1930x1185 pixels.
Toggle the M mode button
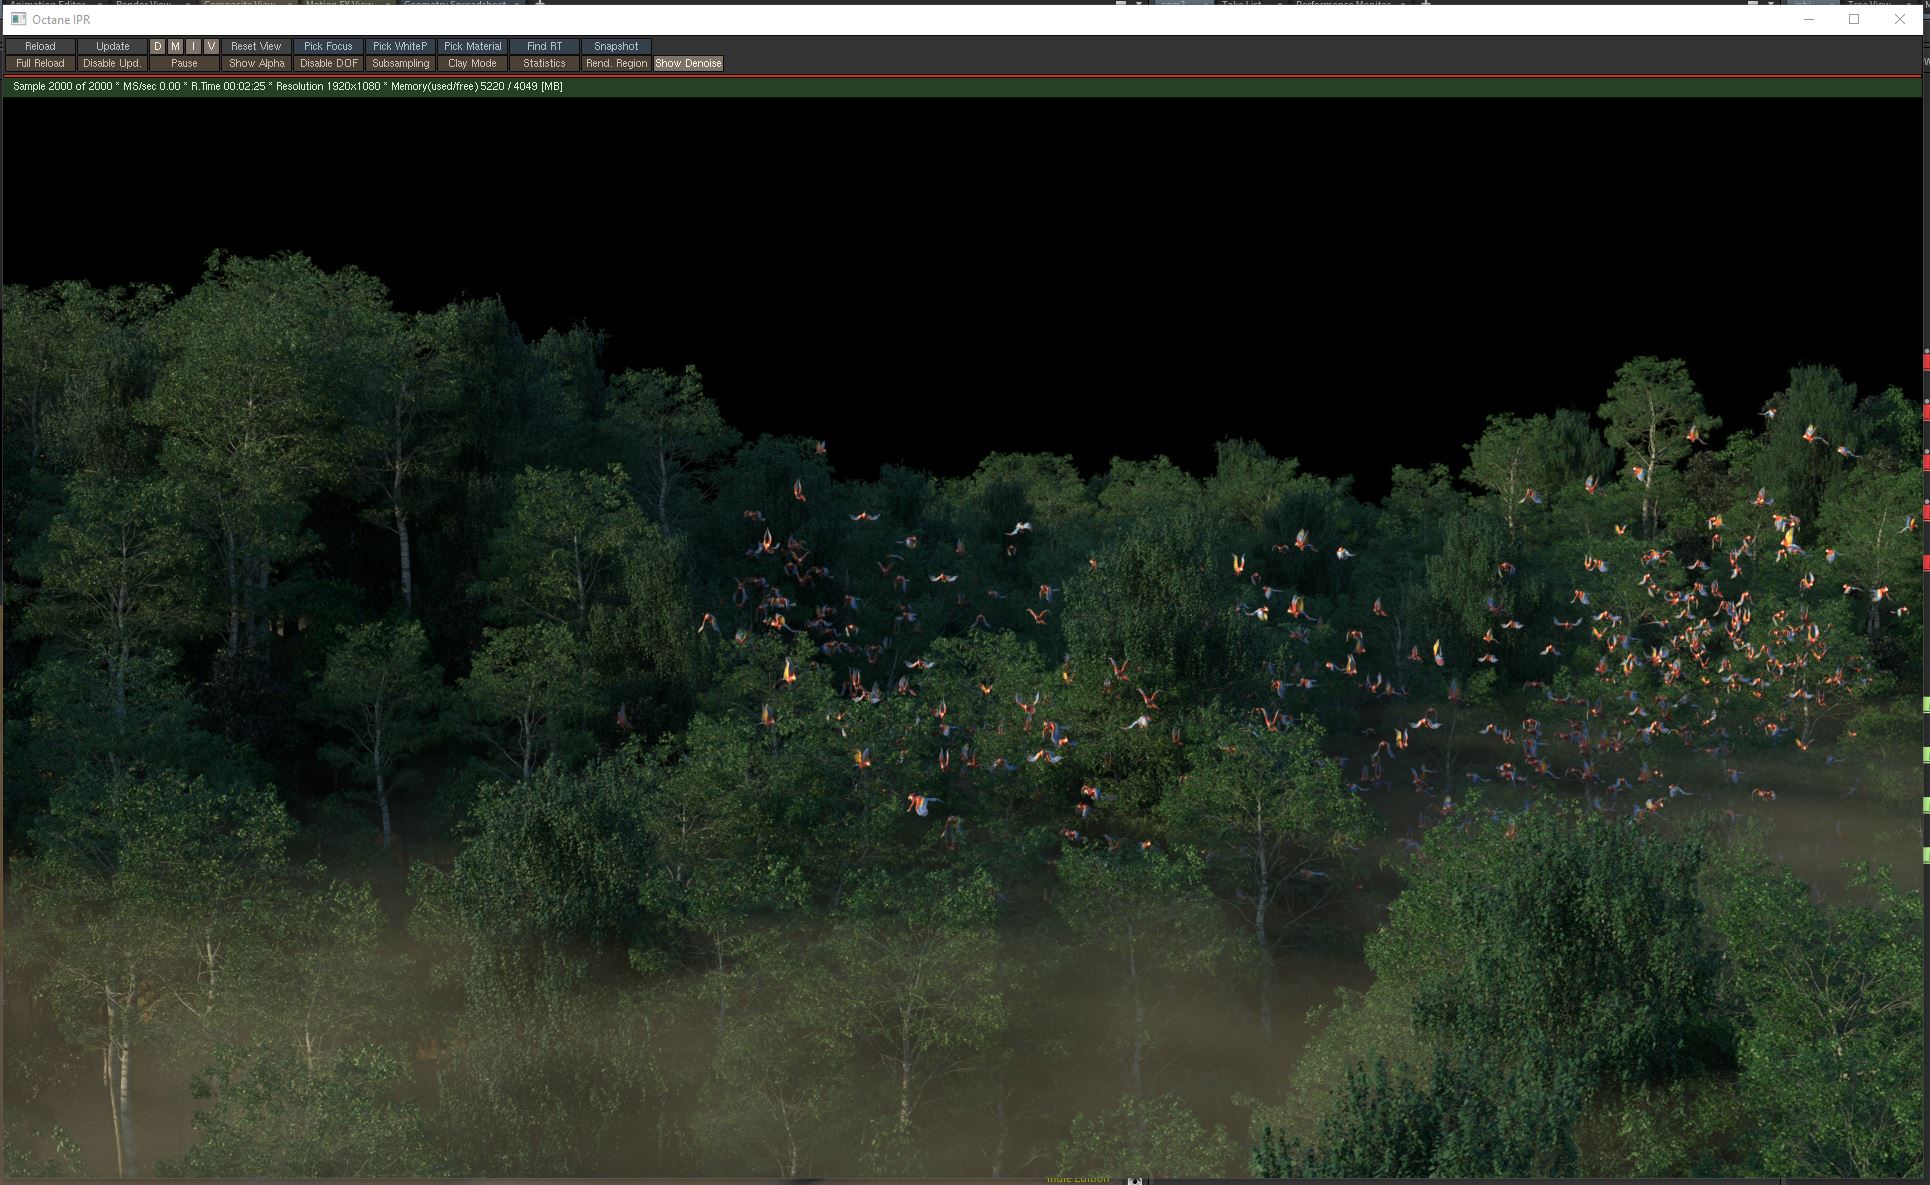(x=175, y=46)
